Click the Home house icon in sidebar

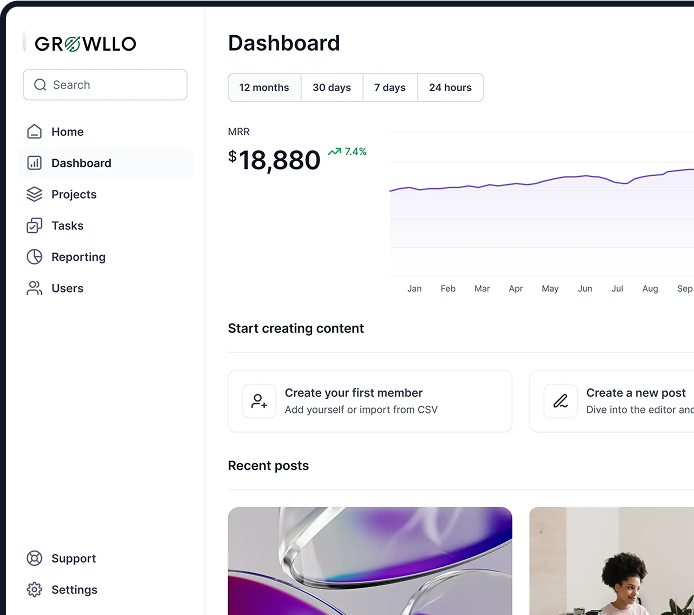pyautogui.click(x=34, y=131)
